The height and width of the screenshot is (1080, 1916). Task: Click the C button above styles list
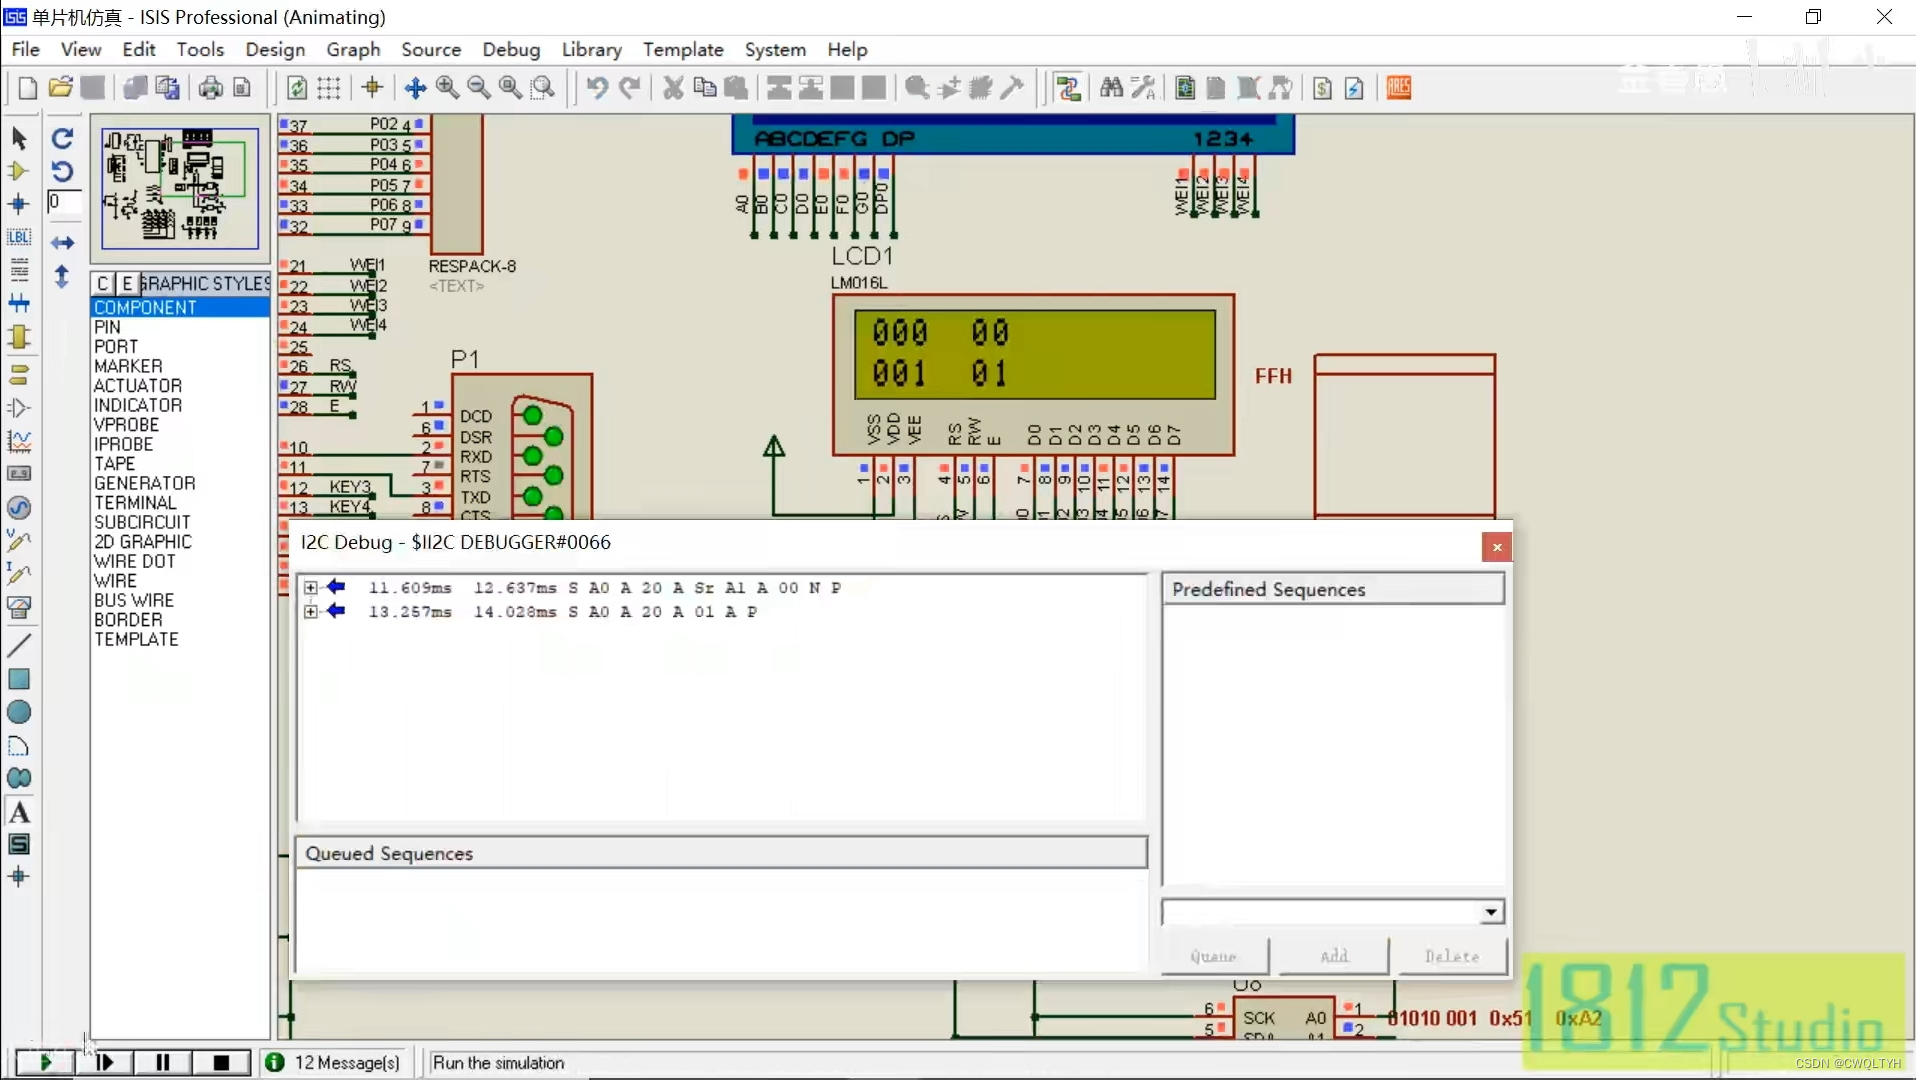[x=103, y=283]
